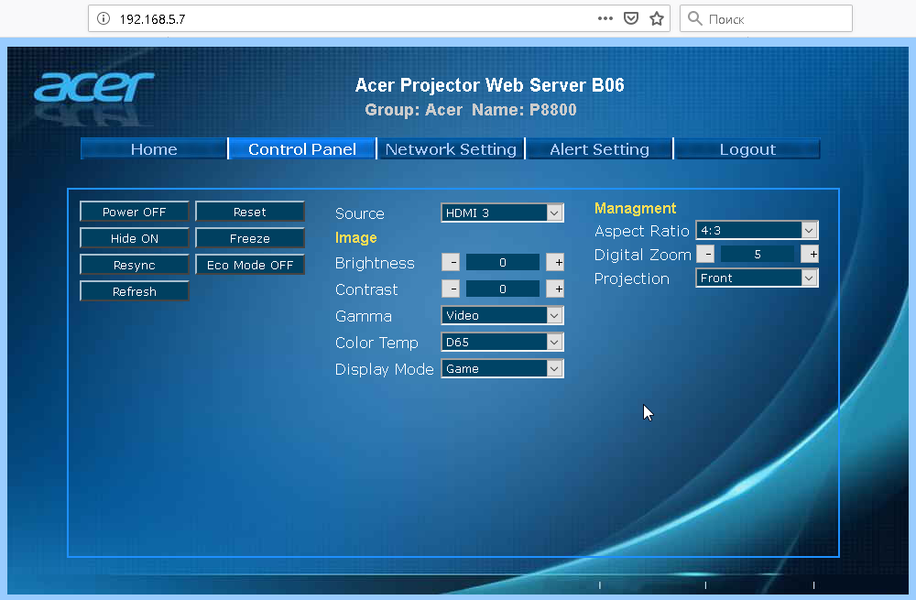The image size is (916, 600).
Task: Turn projector off with Power OFF
Action: [134, 211]
